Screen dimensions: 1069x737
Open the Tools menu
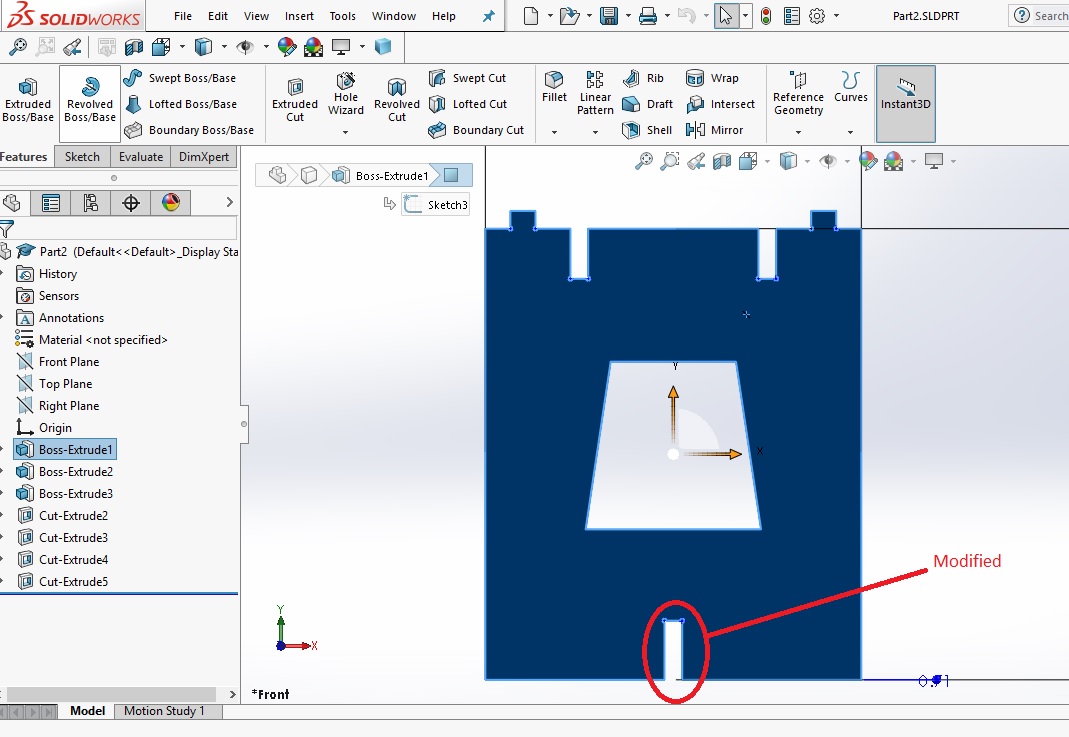tap(342, 16)
